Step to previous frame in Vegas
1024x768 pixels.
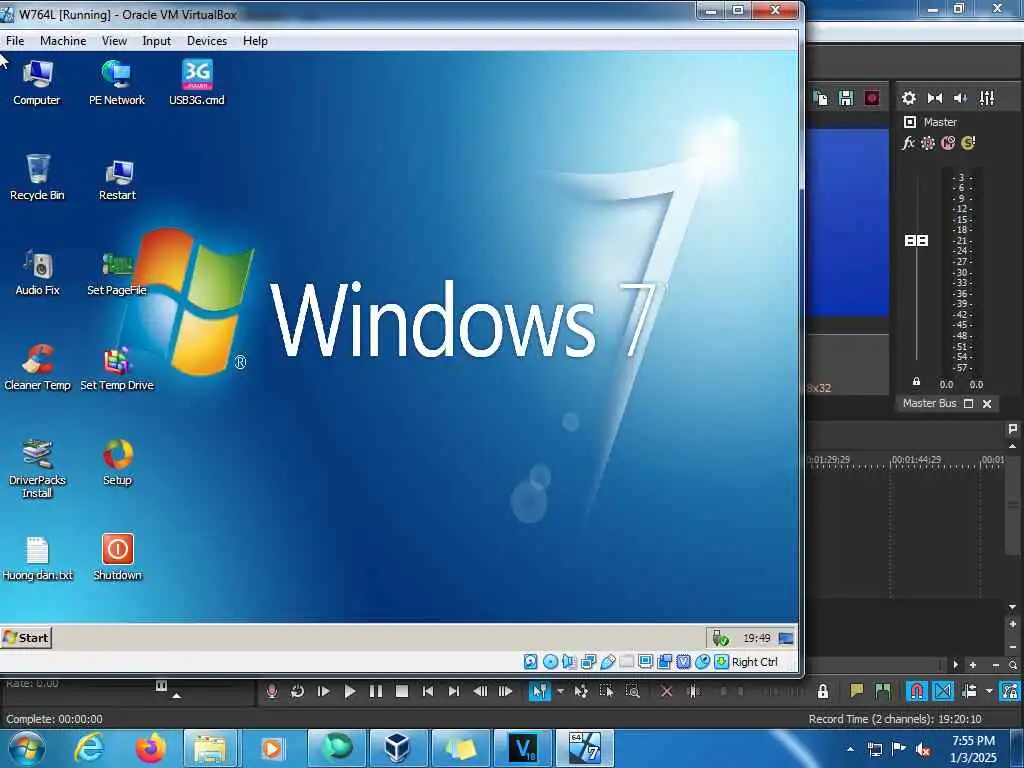tap(480, 691)
